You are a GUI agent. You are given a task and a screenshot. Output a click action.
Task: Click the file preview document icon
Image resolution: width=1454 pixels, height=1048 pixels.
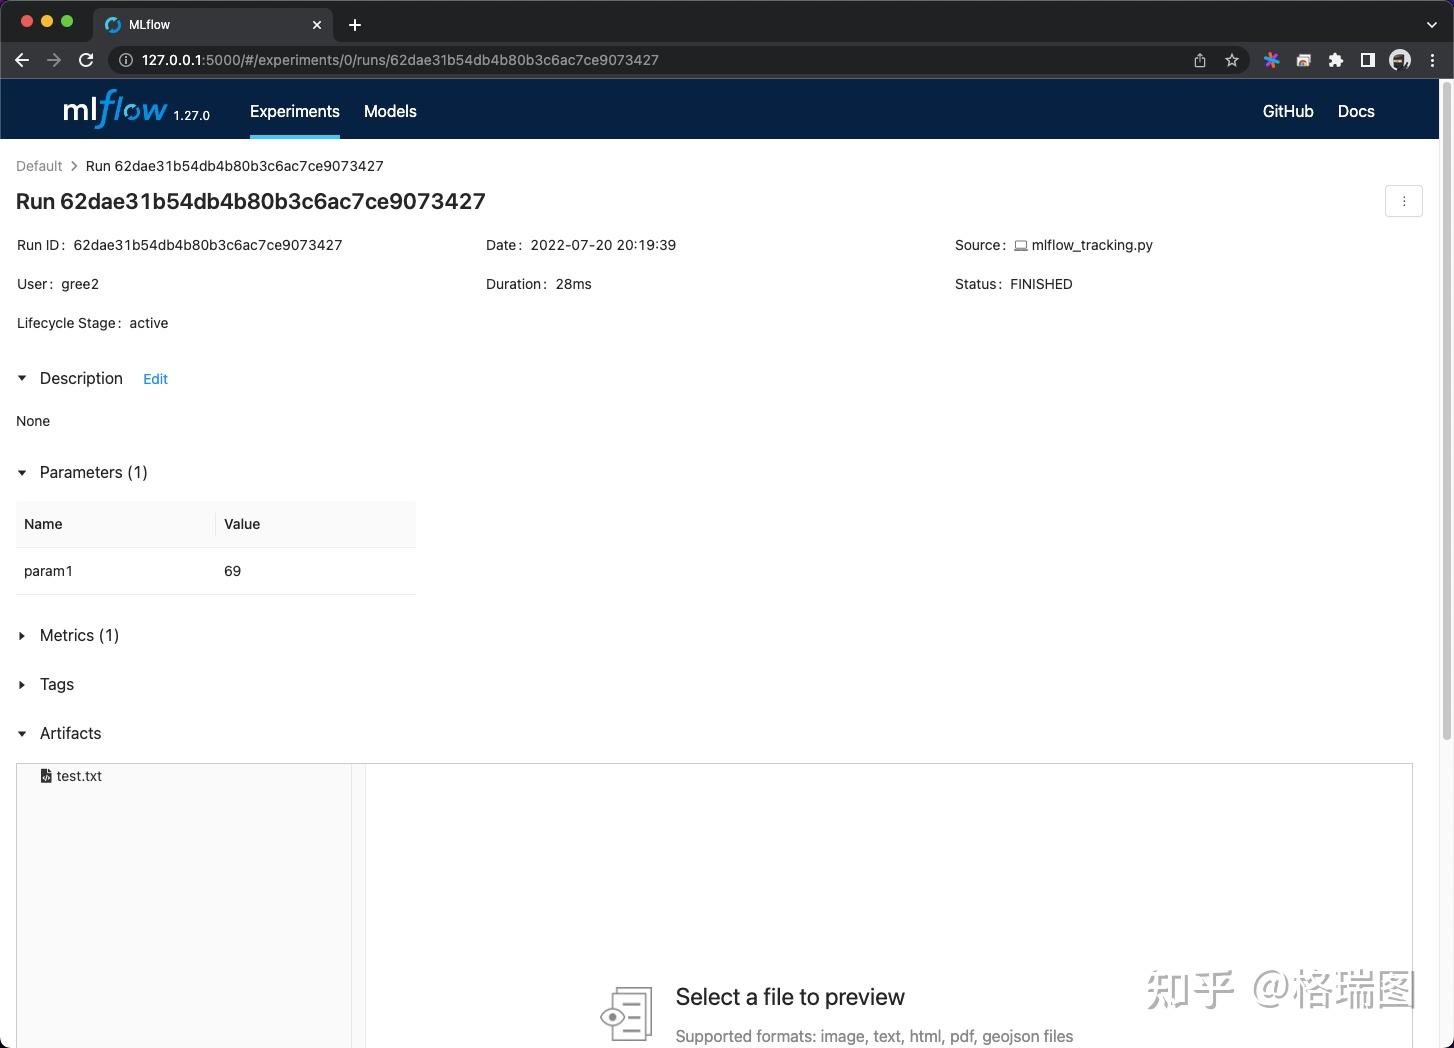627,1013
